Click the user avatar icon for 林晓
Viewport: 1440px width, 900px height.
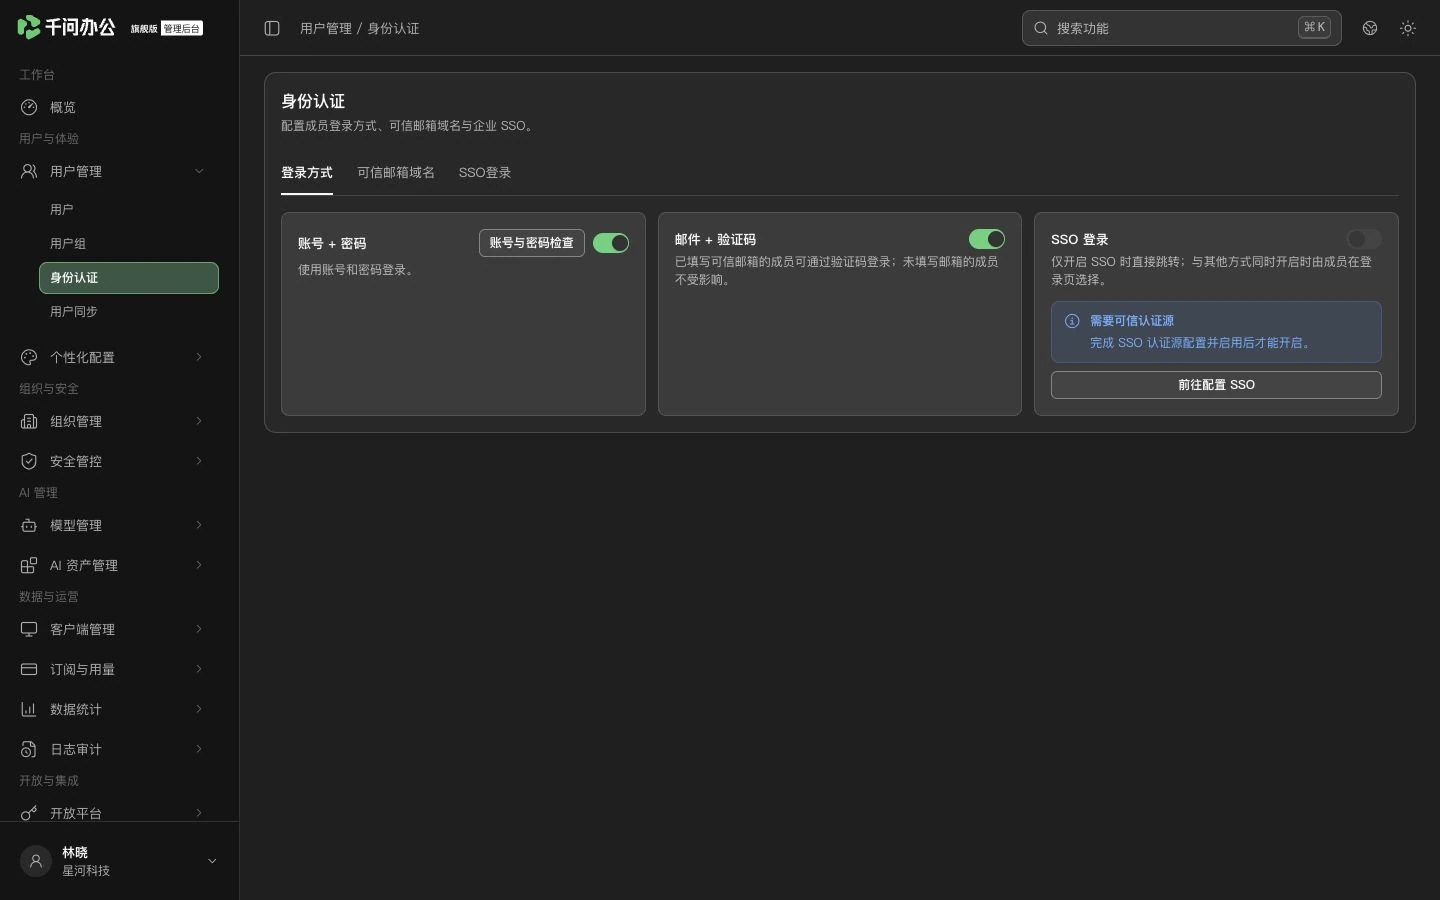tap(36, 861)
